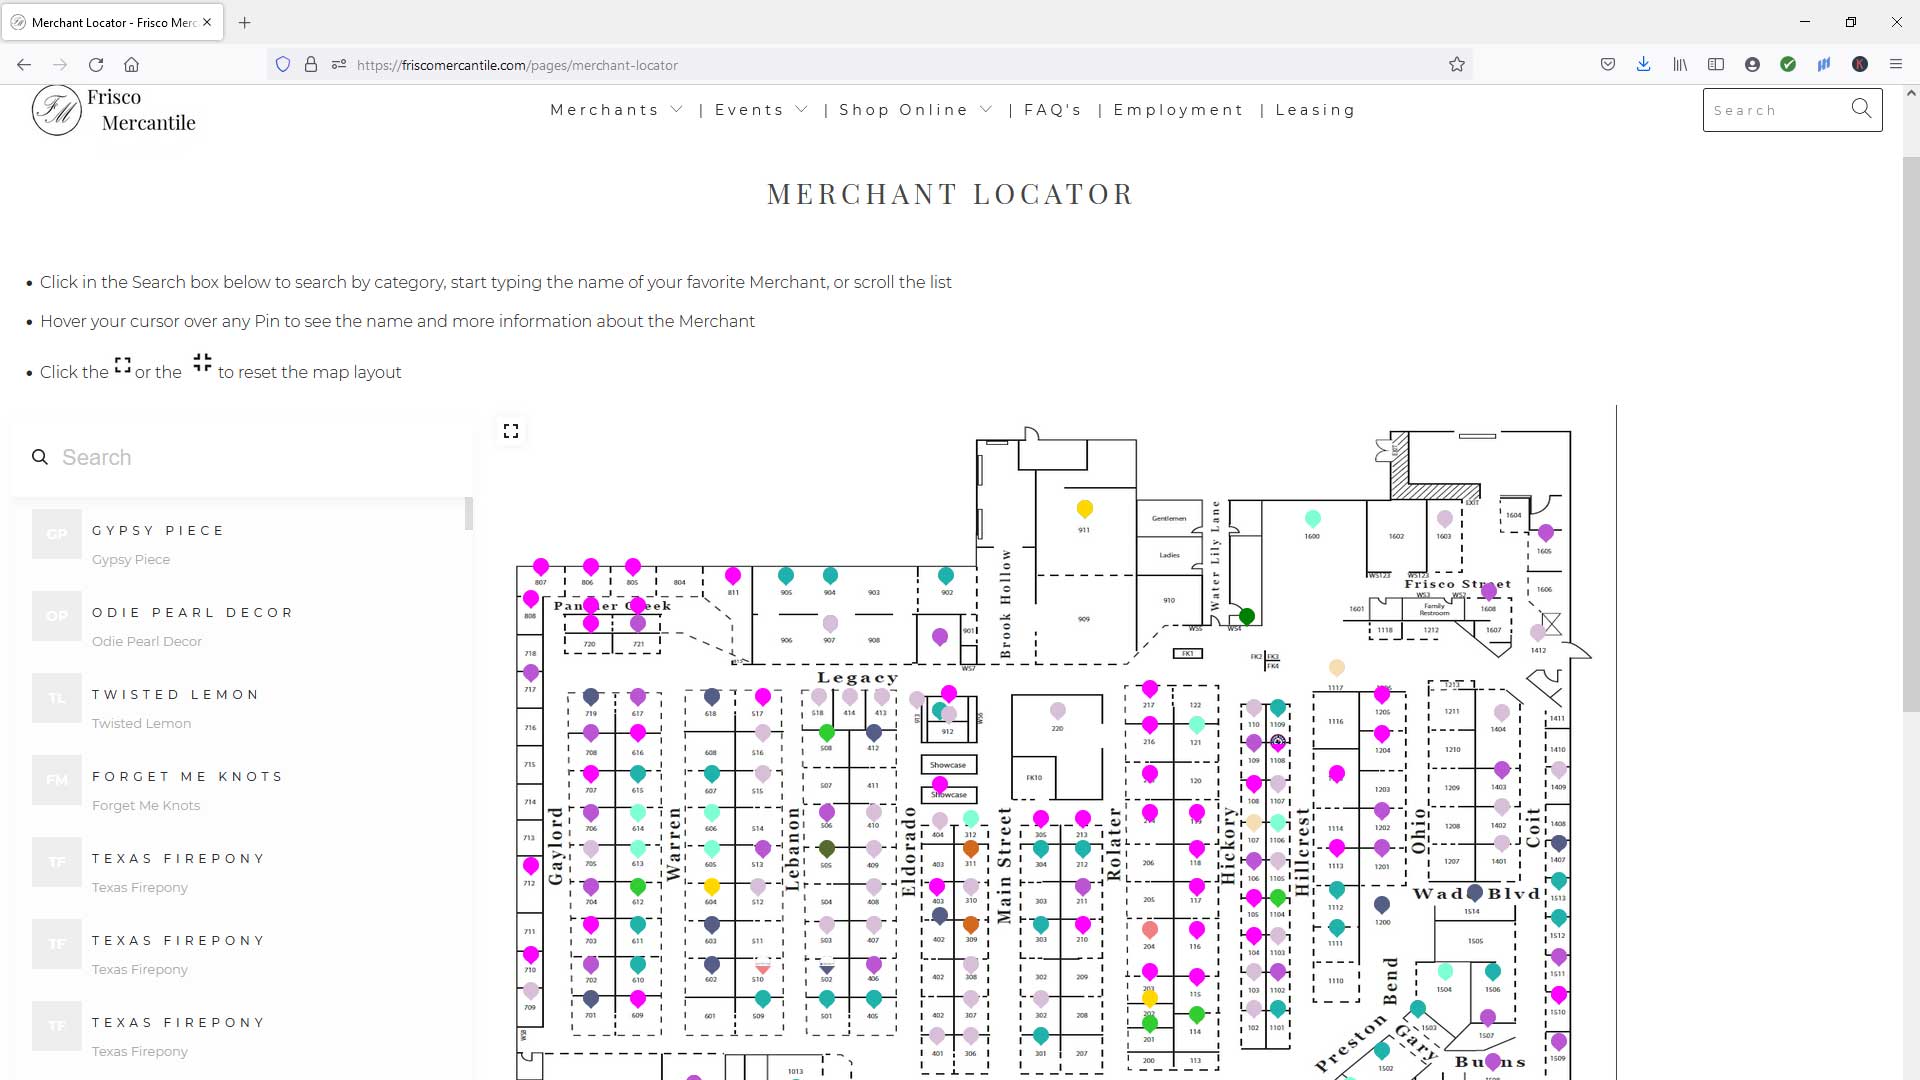1920x1080 pixels.
Task: Reload the page
Action: point(96,65)
